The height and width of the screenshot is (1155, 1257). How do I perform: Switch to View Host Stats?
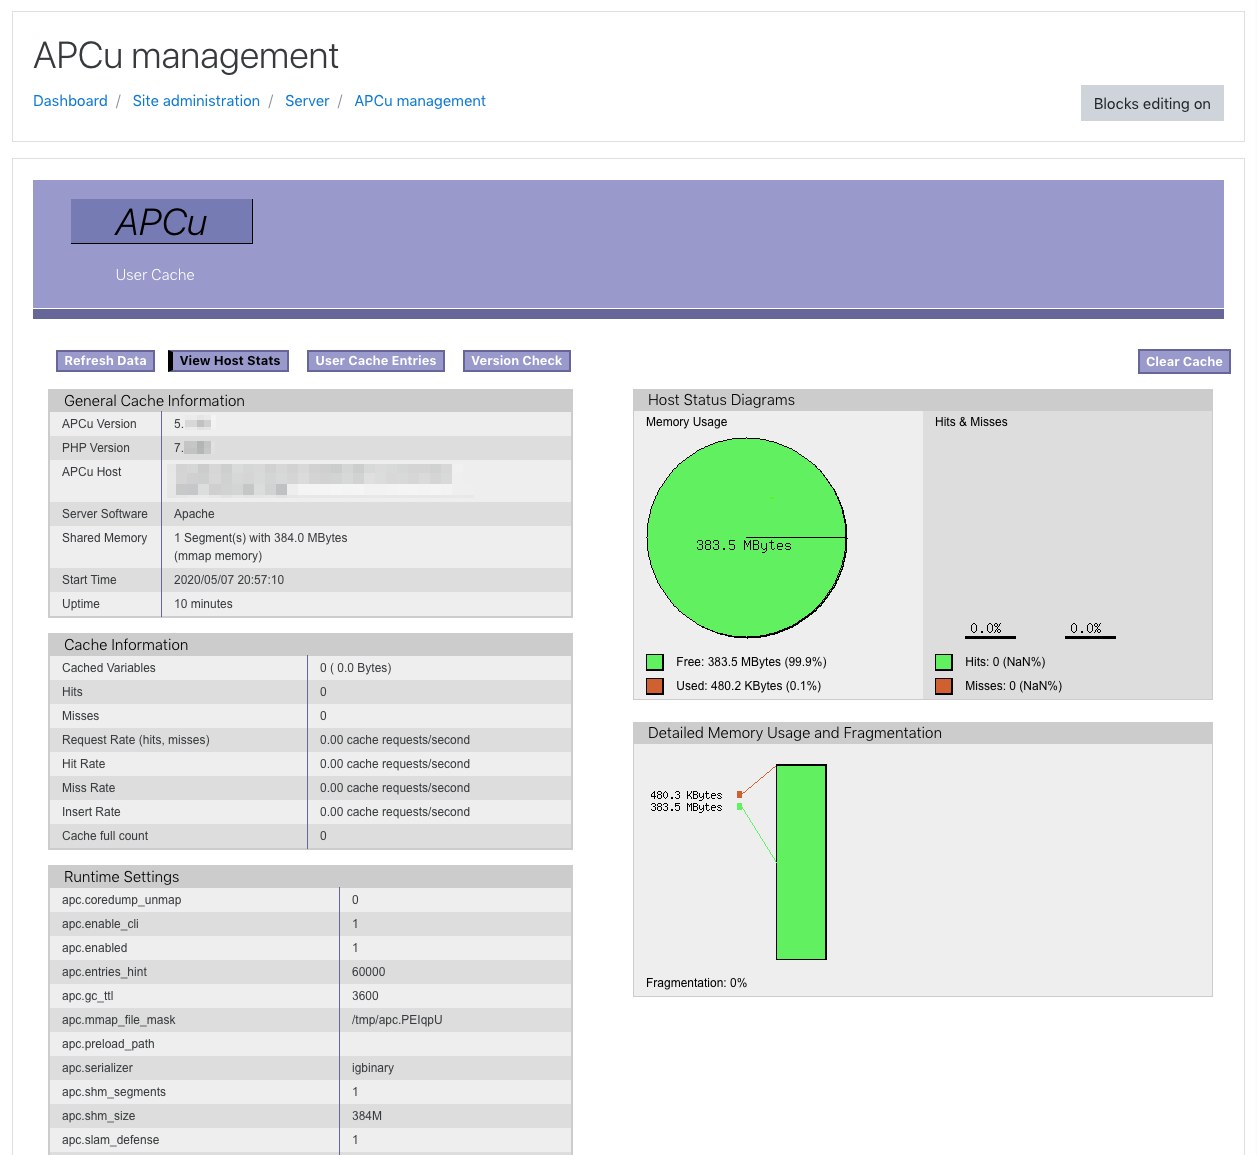(229, 361)
